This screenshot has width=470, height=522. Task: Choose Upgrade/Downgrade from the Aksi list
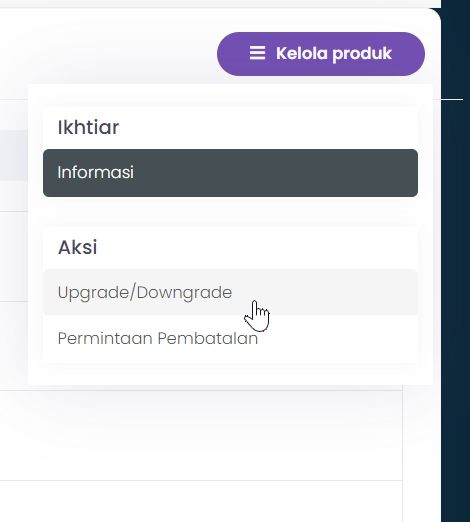click(x=230, y=292)
